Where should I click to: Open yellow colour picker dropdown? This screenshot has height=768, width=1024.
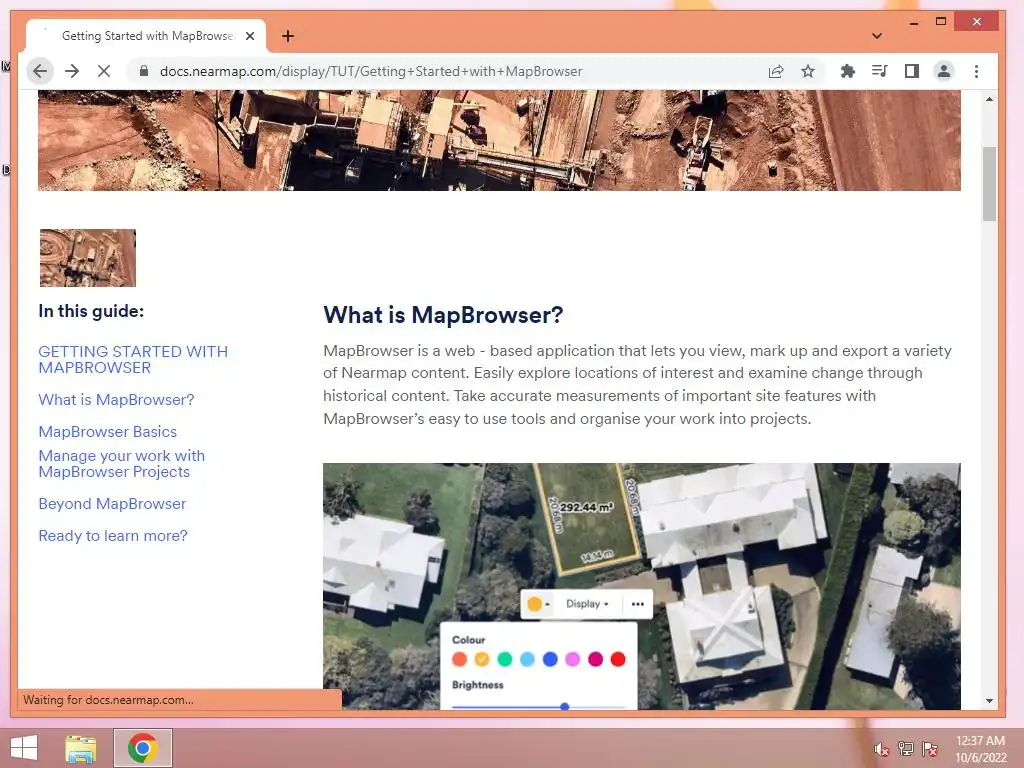click(539, 604)
